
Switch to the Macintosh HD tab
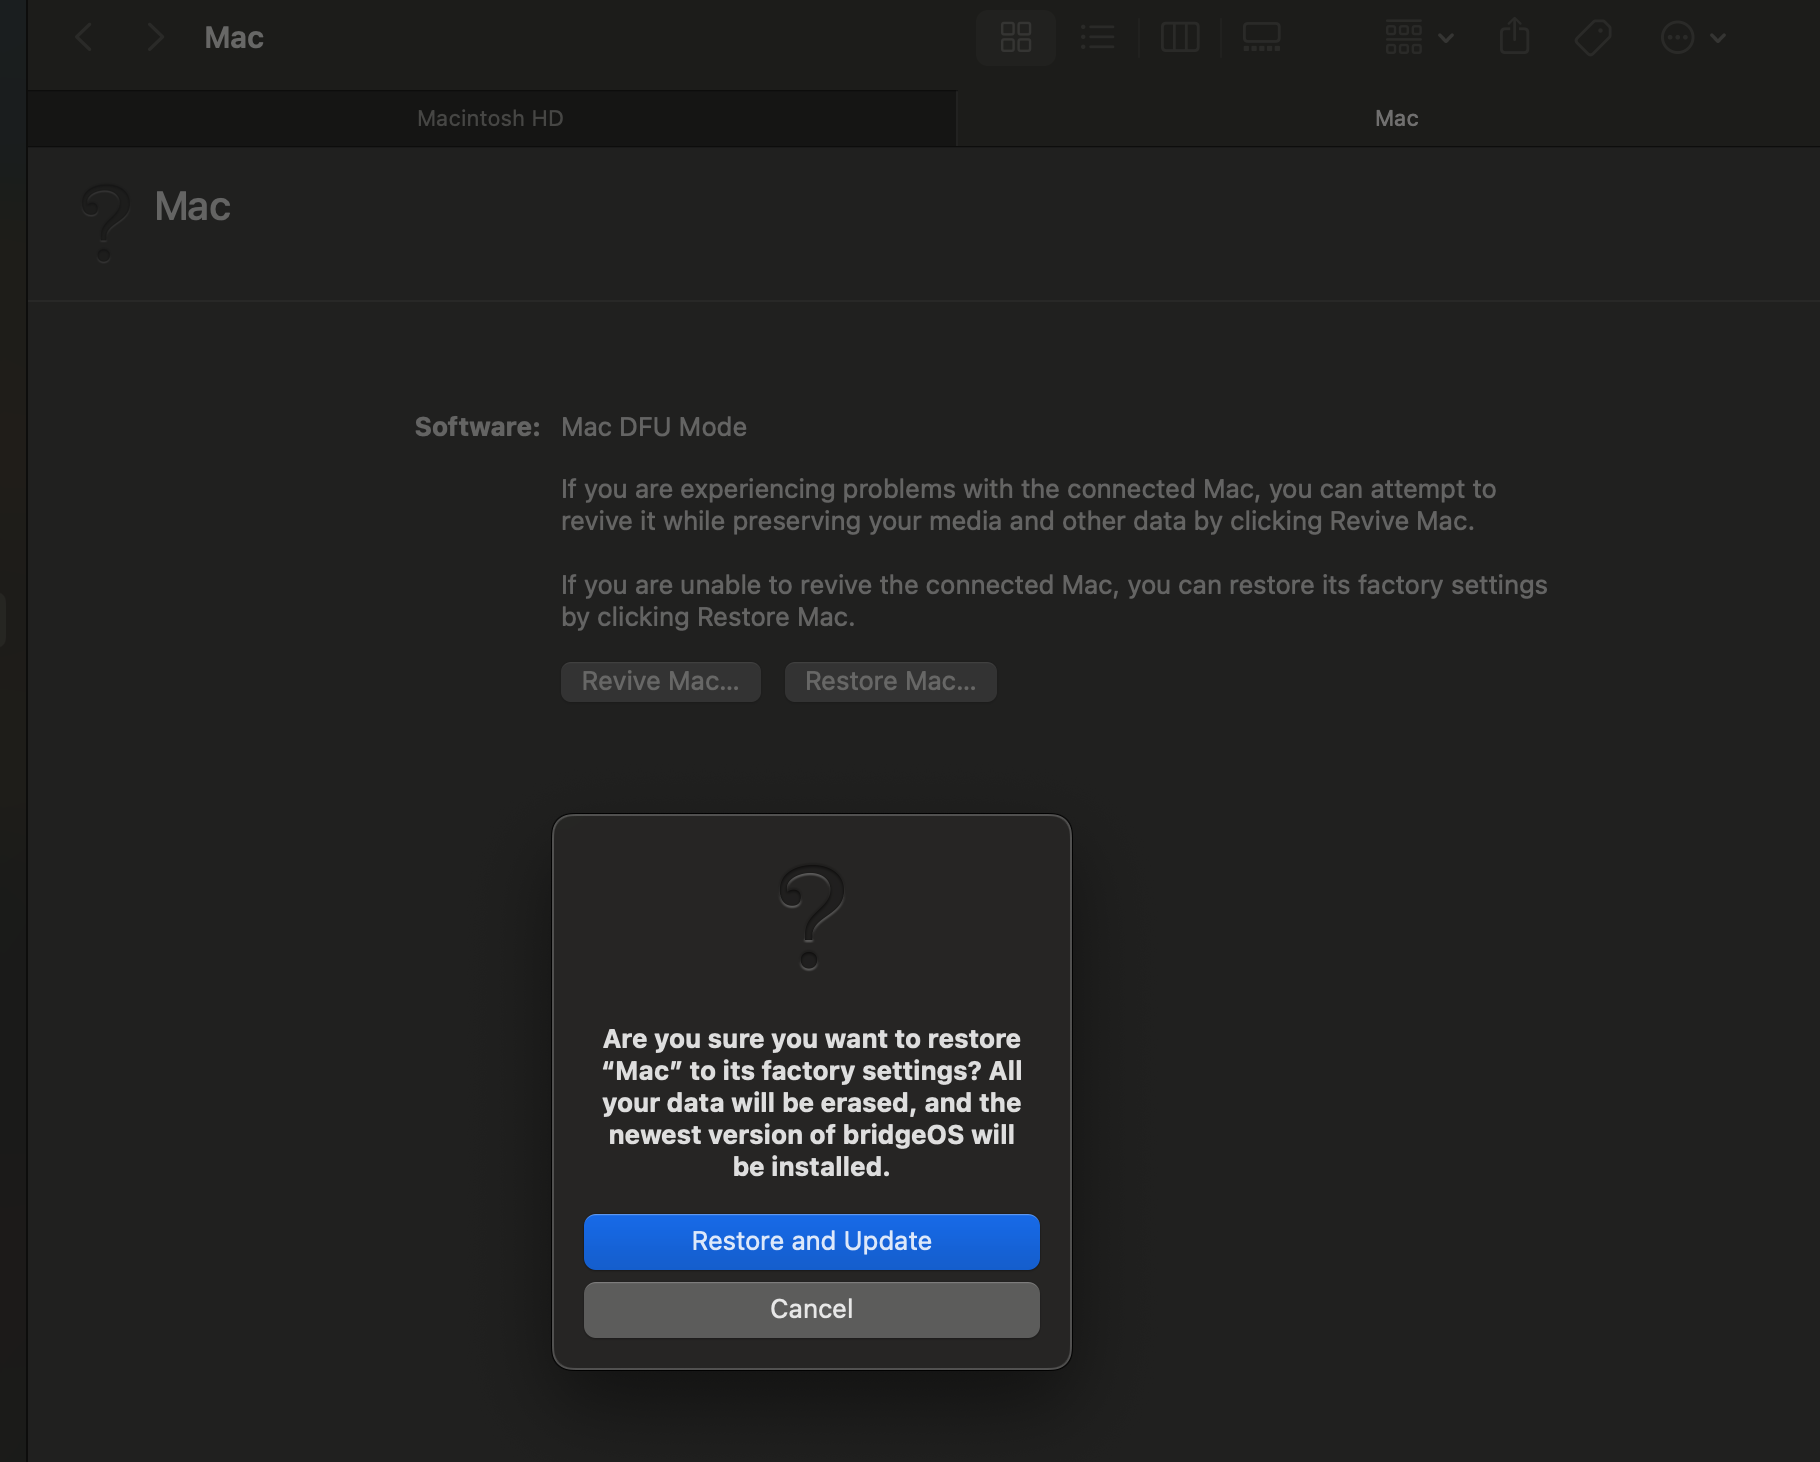491,118
